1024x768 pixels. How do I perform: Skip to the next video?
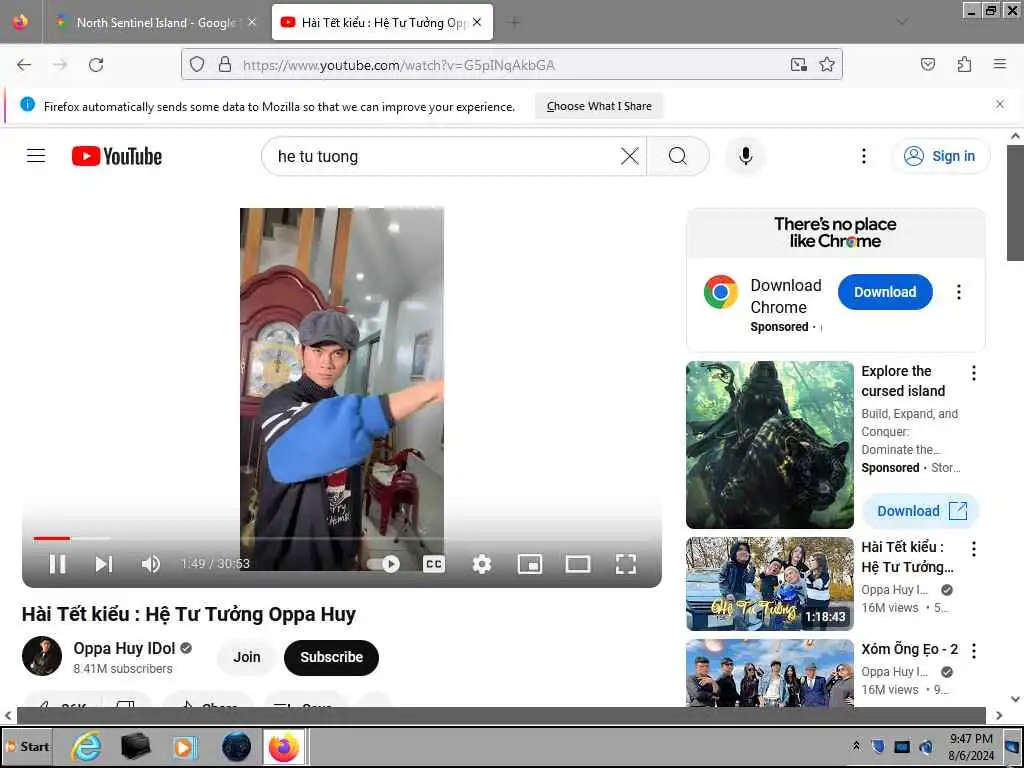(104, 564)
